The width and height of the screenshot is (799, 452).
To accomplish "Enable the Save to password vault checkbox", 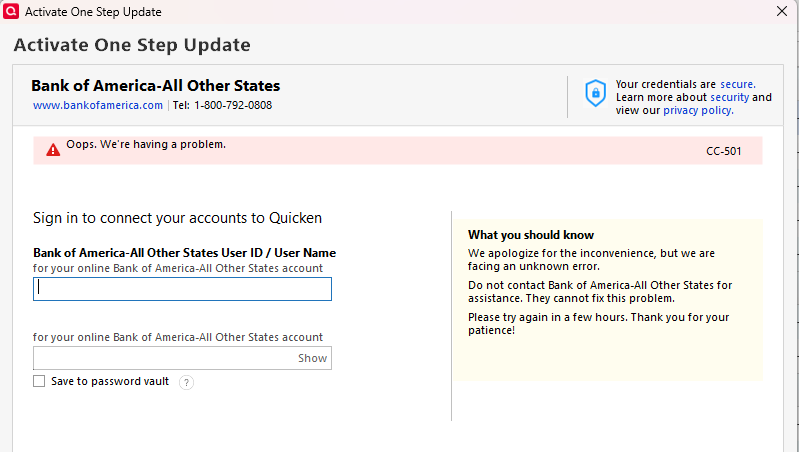I will click(39, 381).
